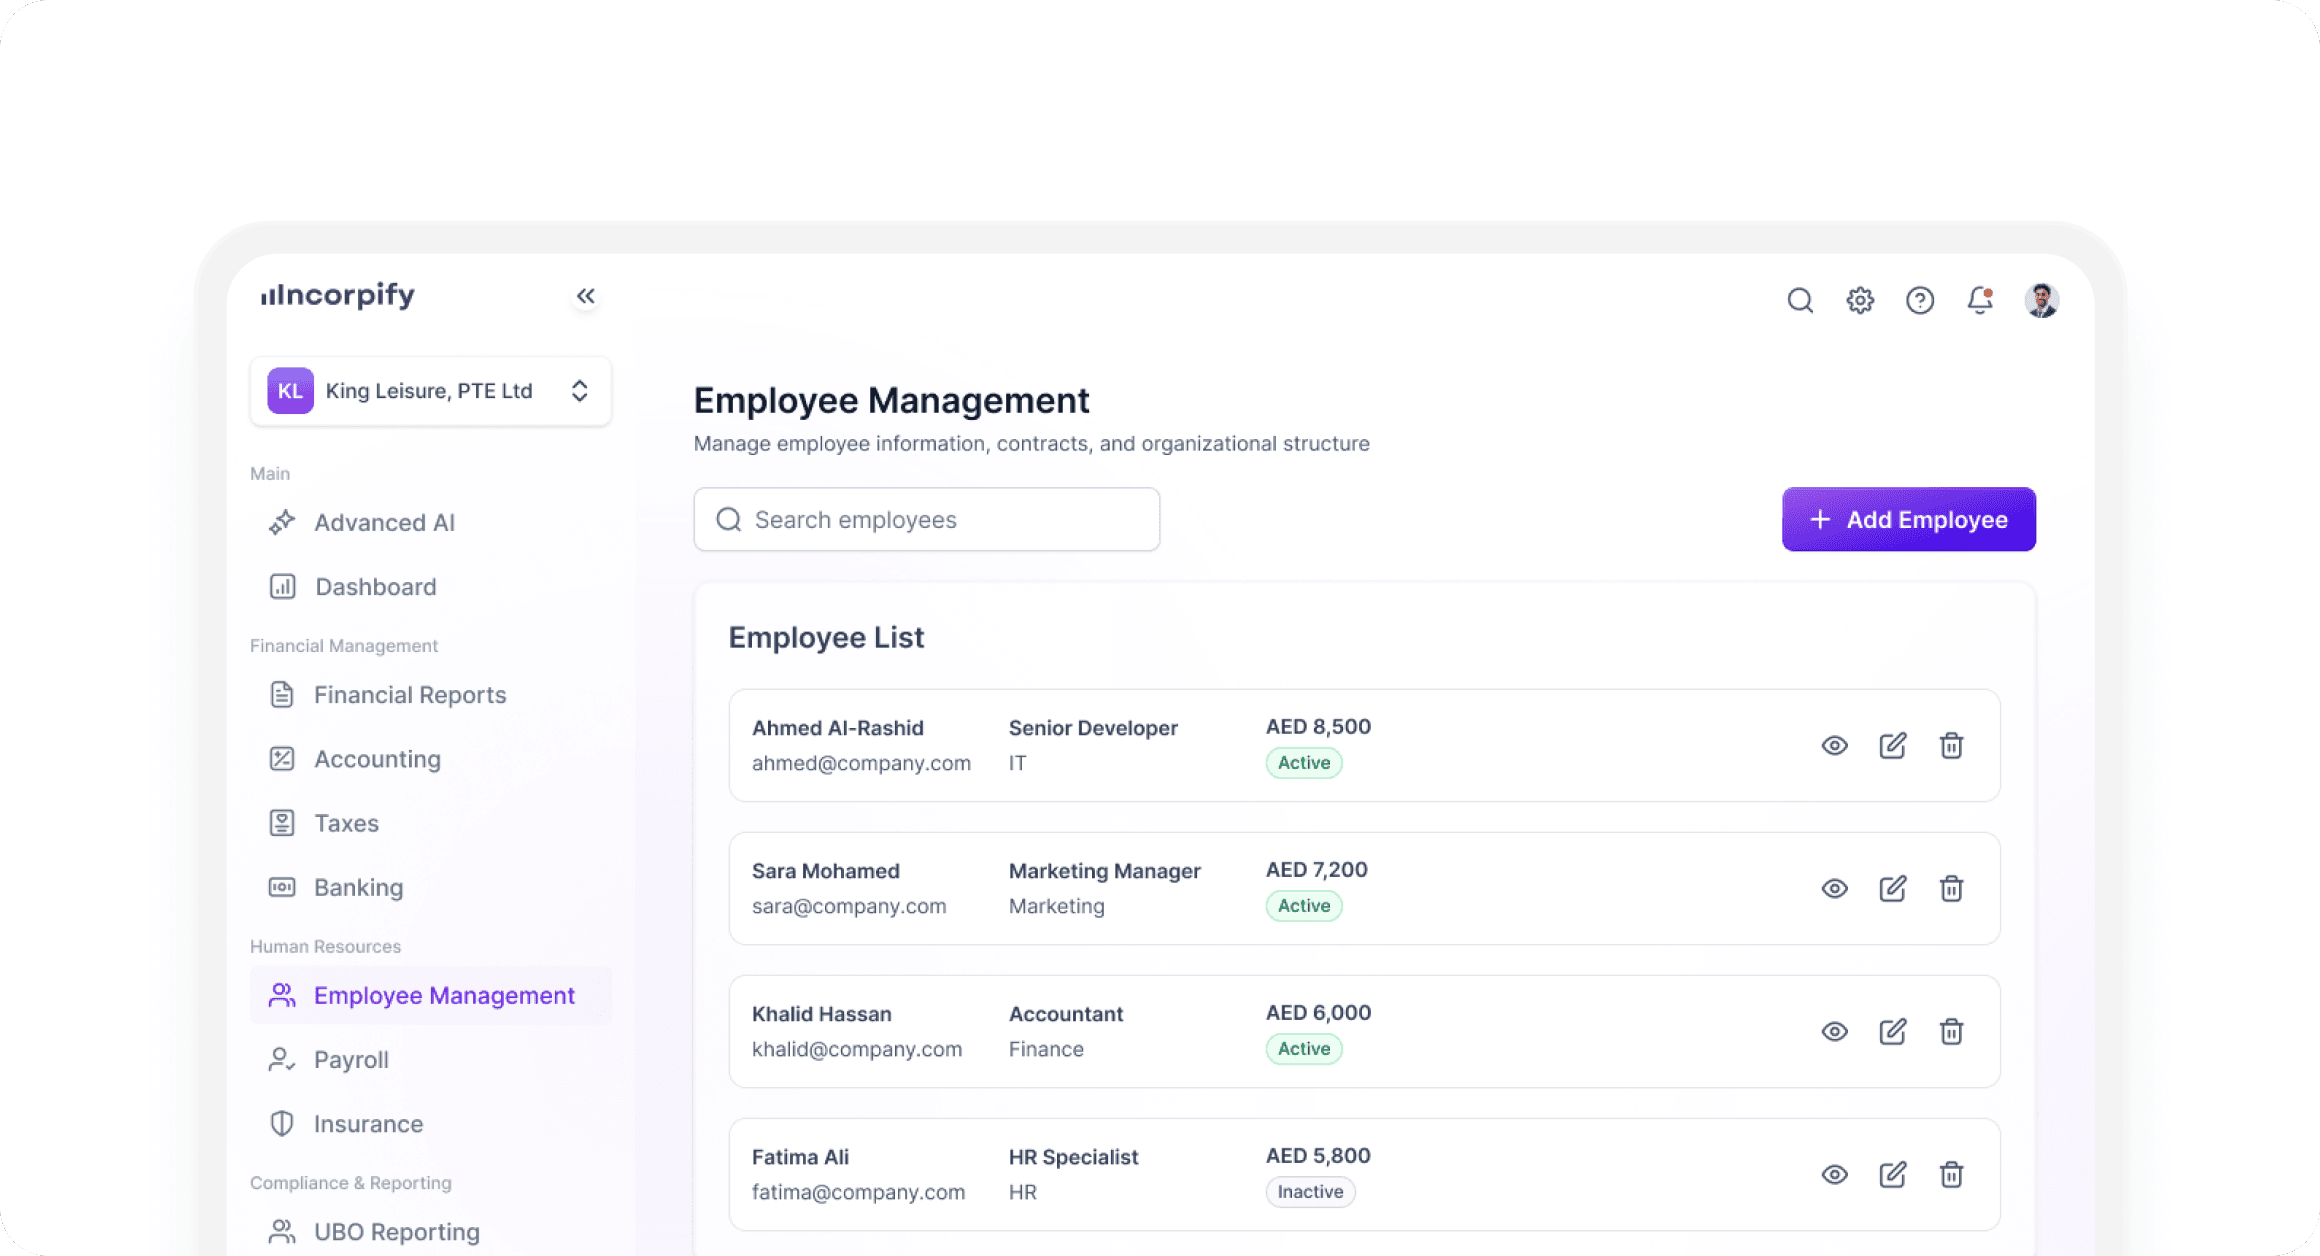Open notifications bell icon
The height and width of the screenshot is (1256, 2320).
tap(1980, 300)
